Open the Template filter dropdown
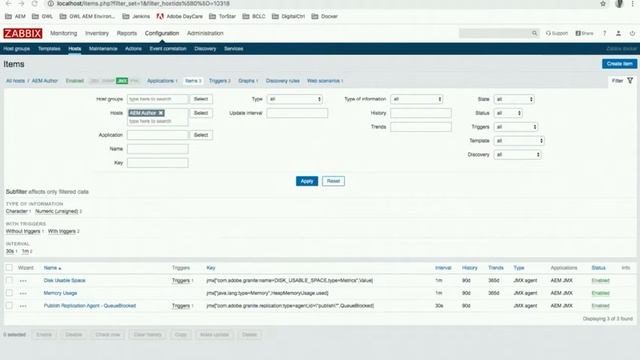640x360 pixels. point(519,141)
